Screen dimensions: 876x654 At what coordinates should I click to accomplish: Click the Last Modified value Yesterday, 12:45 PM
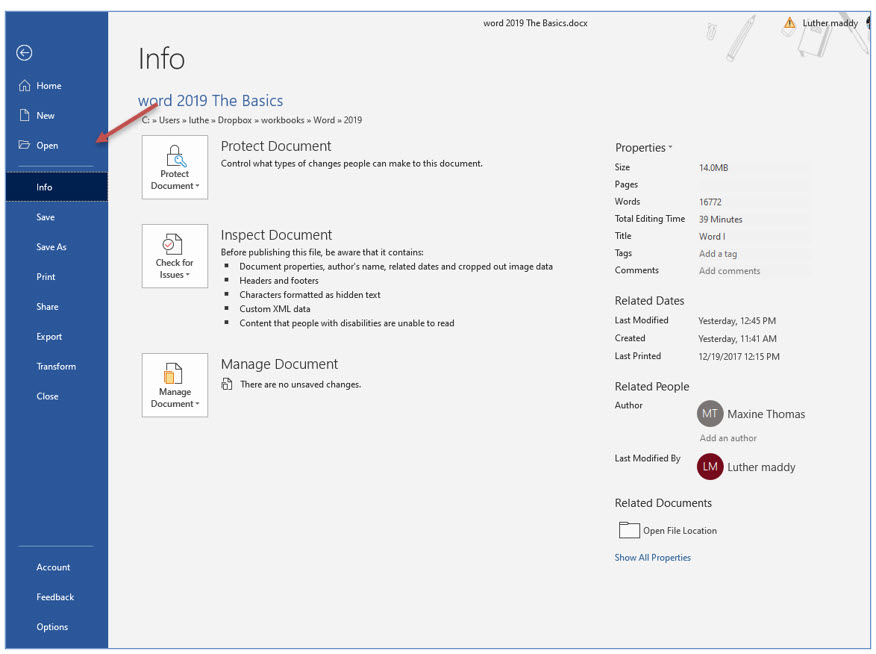(737, 321)
